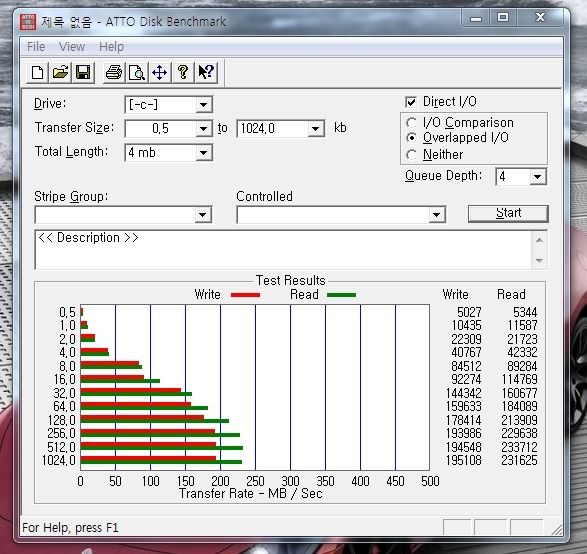Open the View menu
The width and height of the screenshot is (587, 554).
click(x=72, y=47)
